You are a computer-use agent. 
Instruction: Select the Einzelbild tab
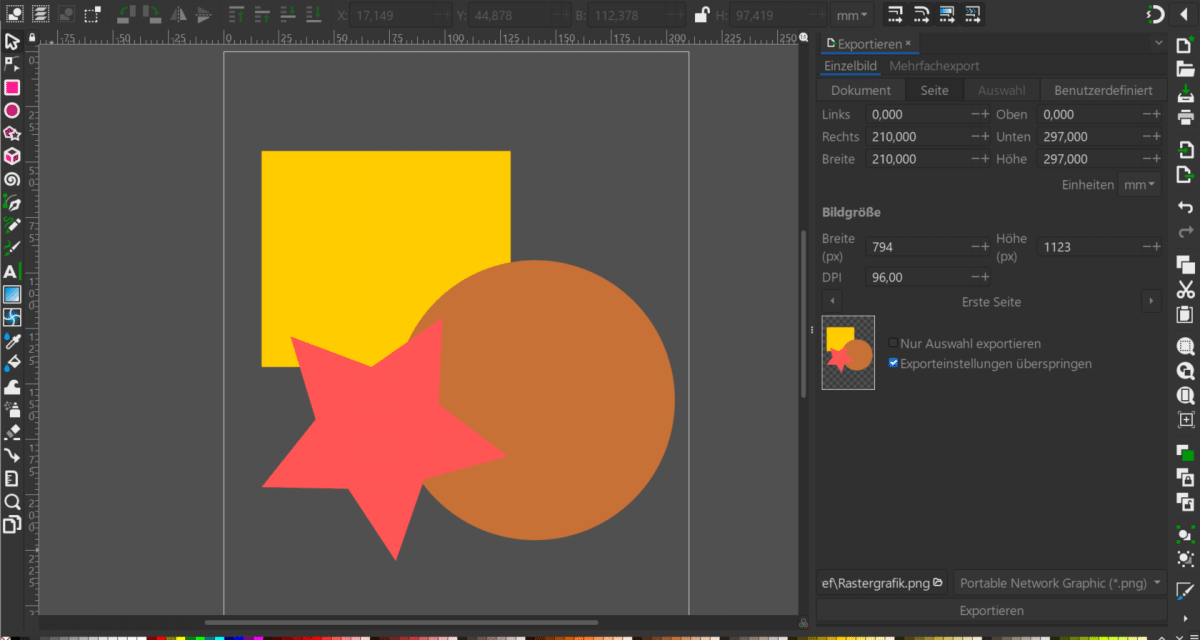850,65
